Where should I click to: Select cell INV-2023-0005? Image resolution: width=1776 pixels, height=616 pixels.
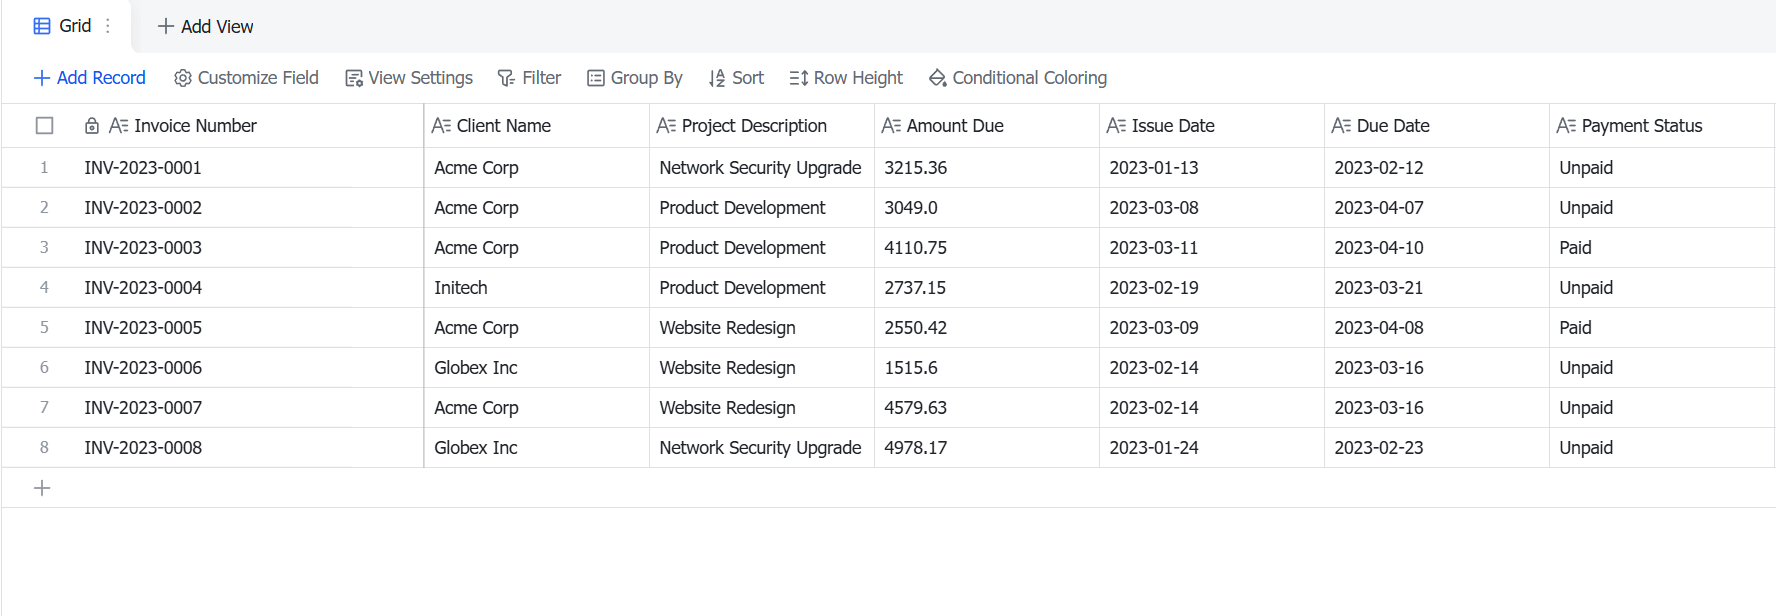pyautogui.click(x=249, y=328)
